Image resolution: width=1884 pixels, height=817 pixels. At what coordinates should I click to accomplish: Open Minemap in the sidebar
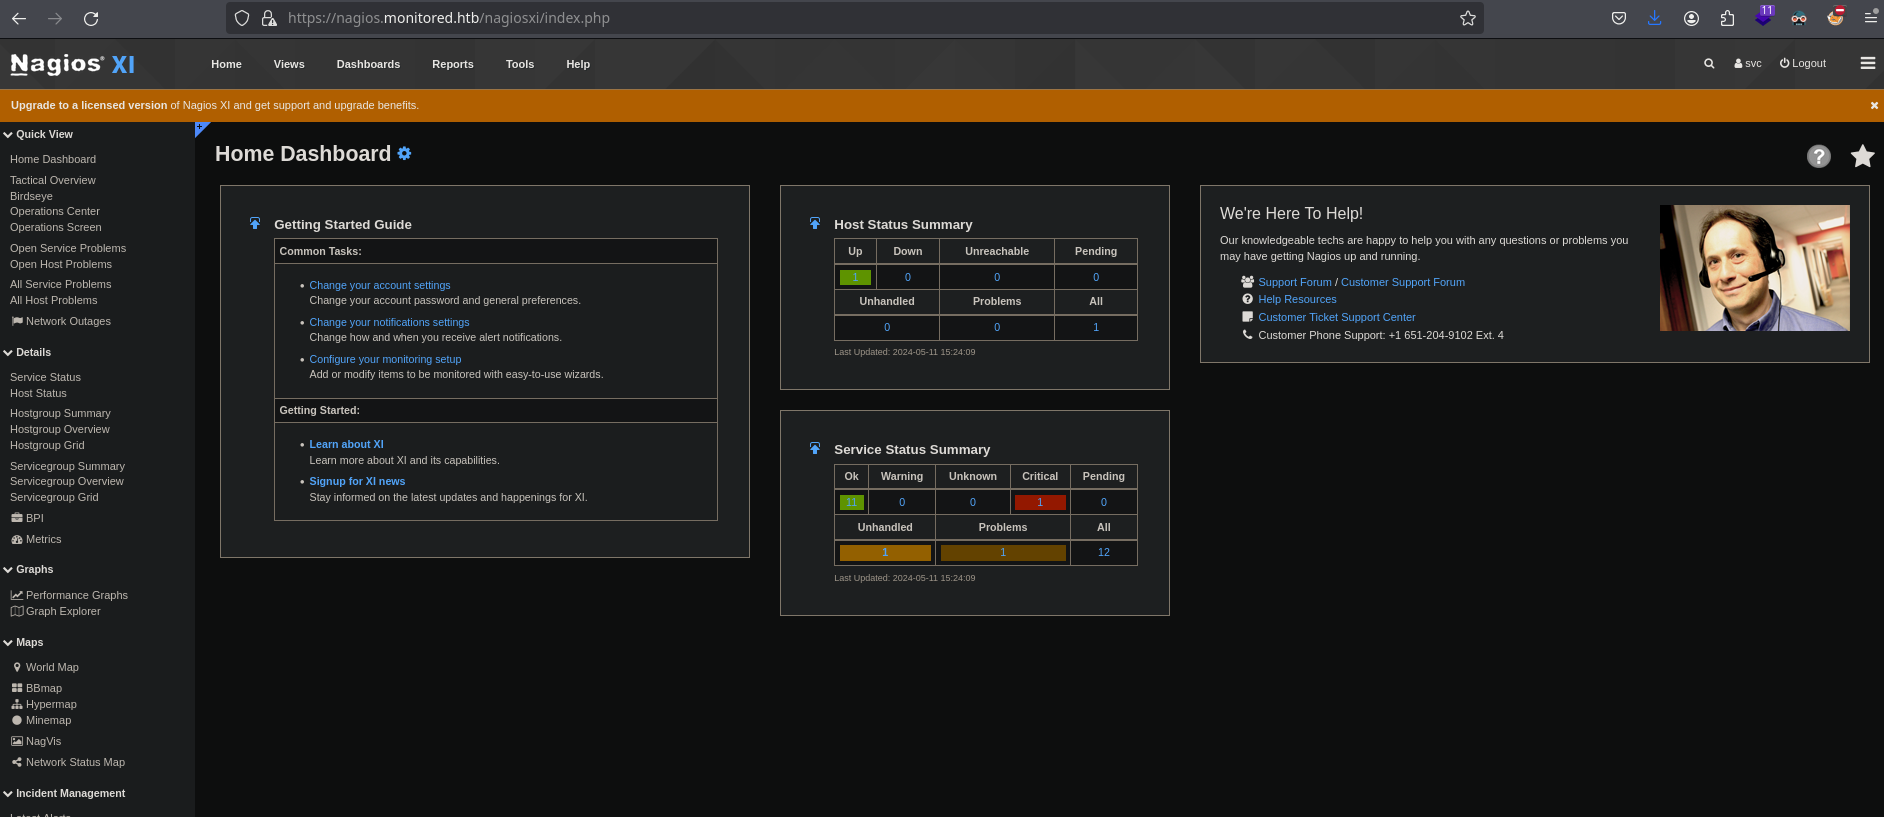40,720
